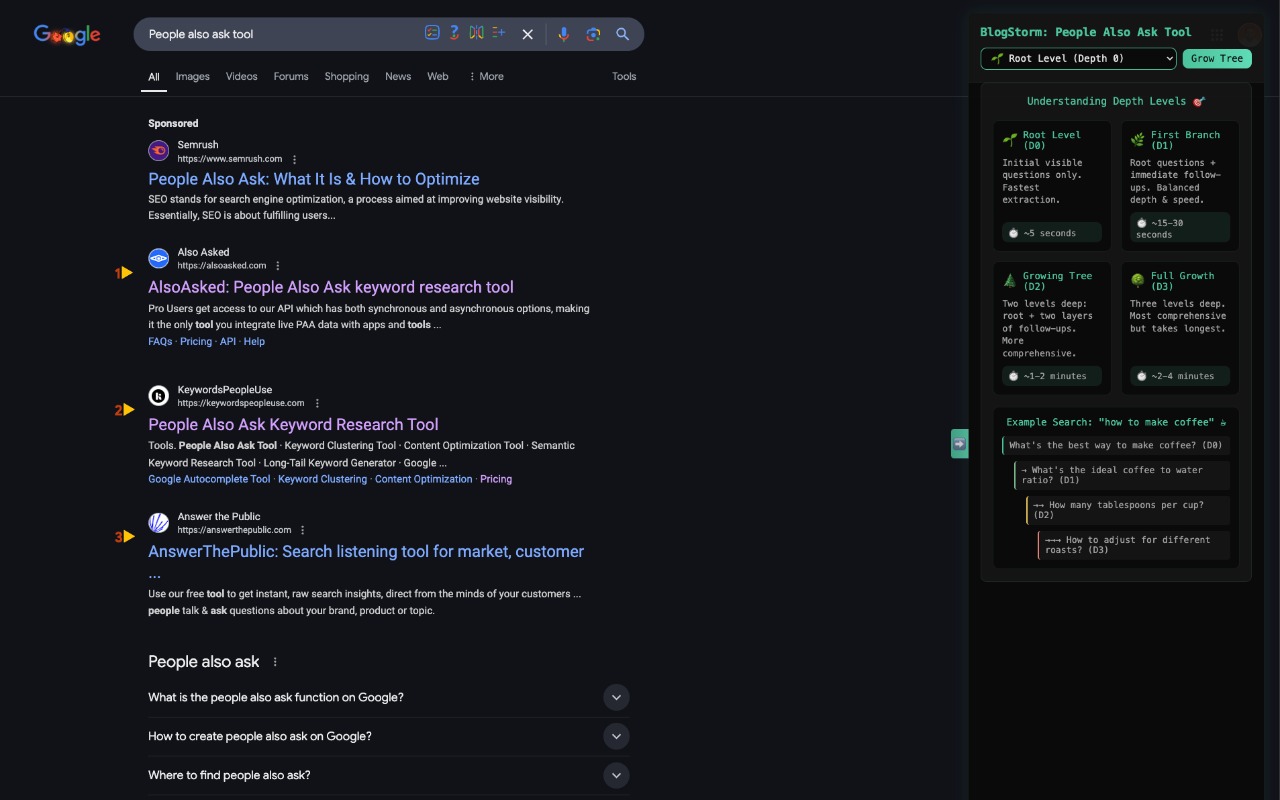Click "What's the ideal coffee to water ratio?" row
The width and height of the screenshot is (1280, 800).
click(x=1122, y=475)
